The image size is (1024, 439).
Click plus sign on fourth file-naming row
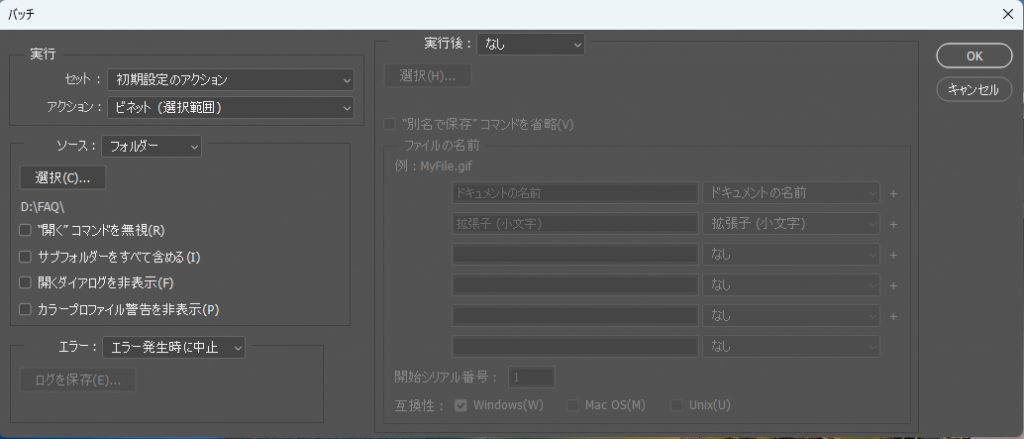click(x=893, y=286)
